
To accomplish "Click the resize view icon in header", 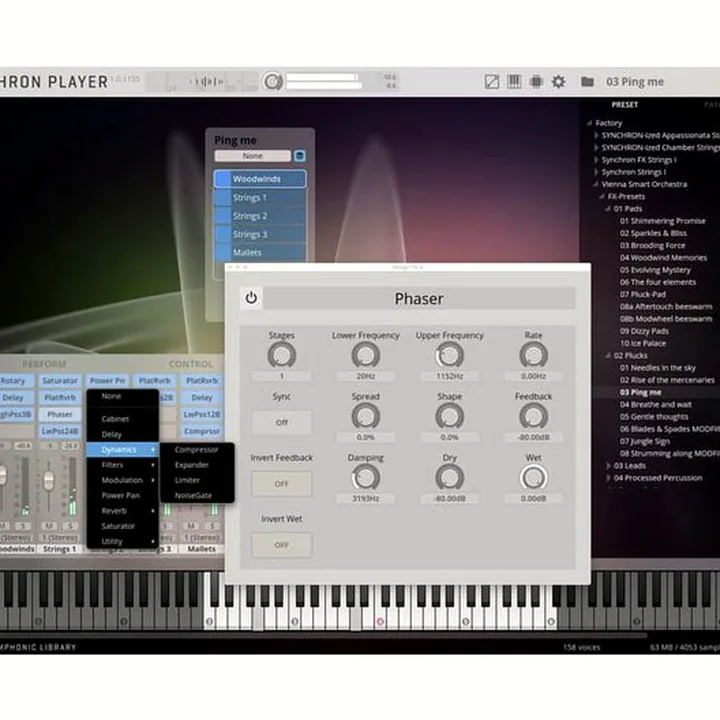I will pyautogui.click(x=492, y=82).
